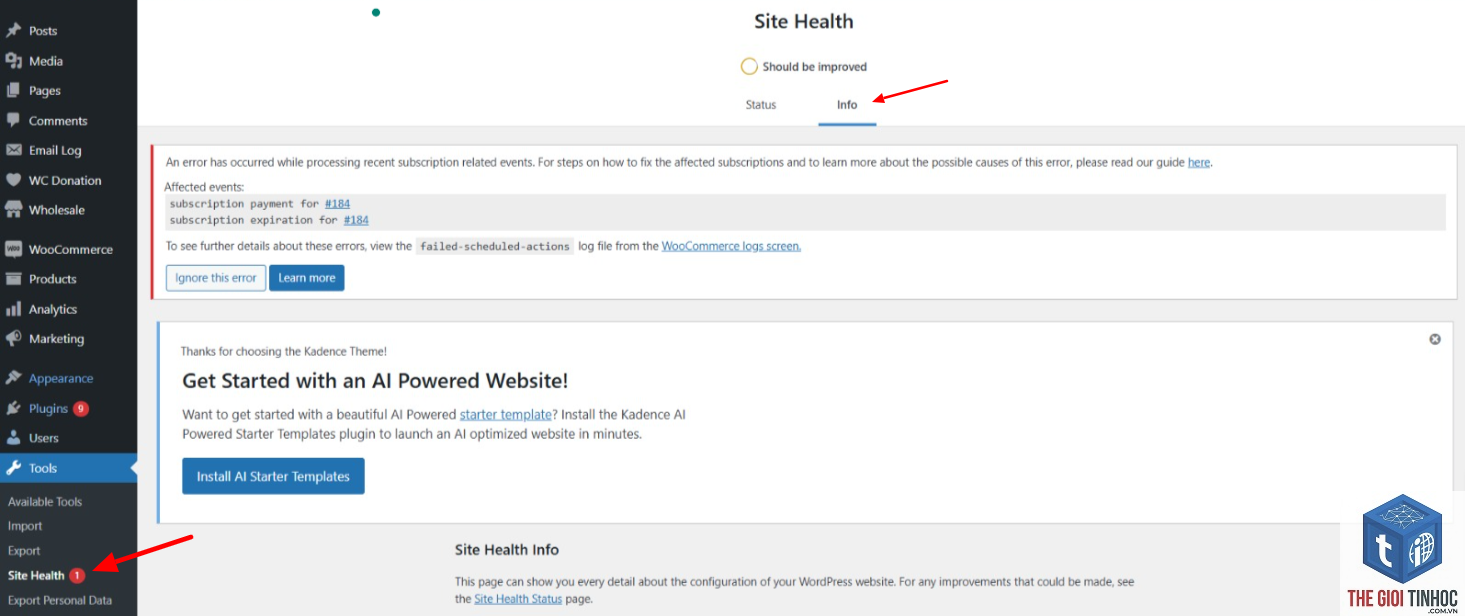The height and width of the screenshot is (616, 1465).
Task: Click the Pages icon in sidebar
Action: [13, 90]
